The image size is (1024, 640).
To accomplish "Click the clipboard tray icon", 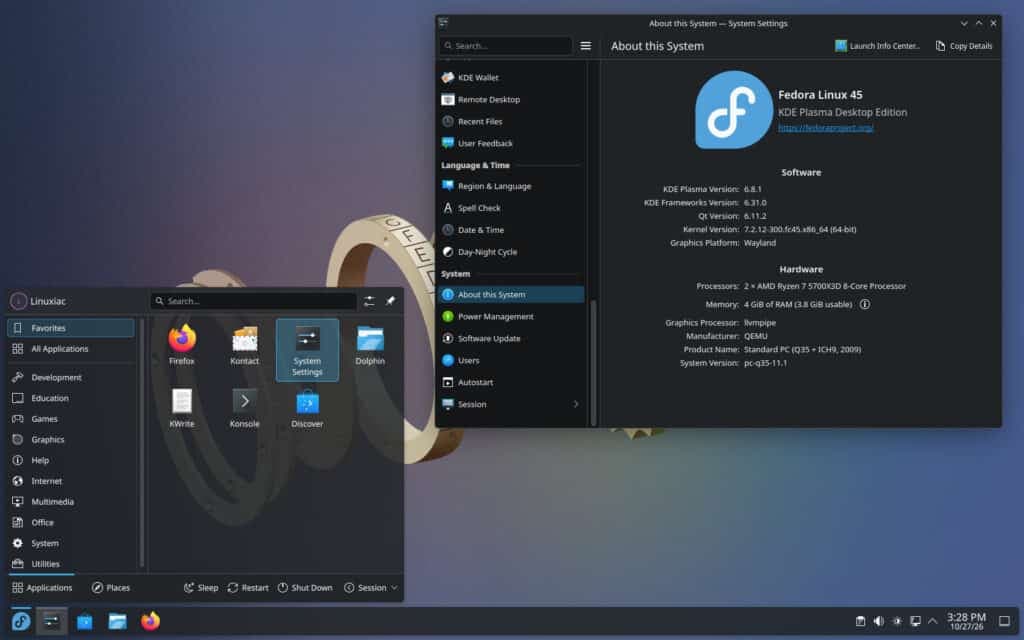I will 861,621.
